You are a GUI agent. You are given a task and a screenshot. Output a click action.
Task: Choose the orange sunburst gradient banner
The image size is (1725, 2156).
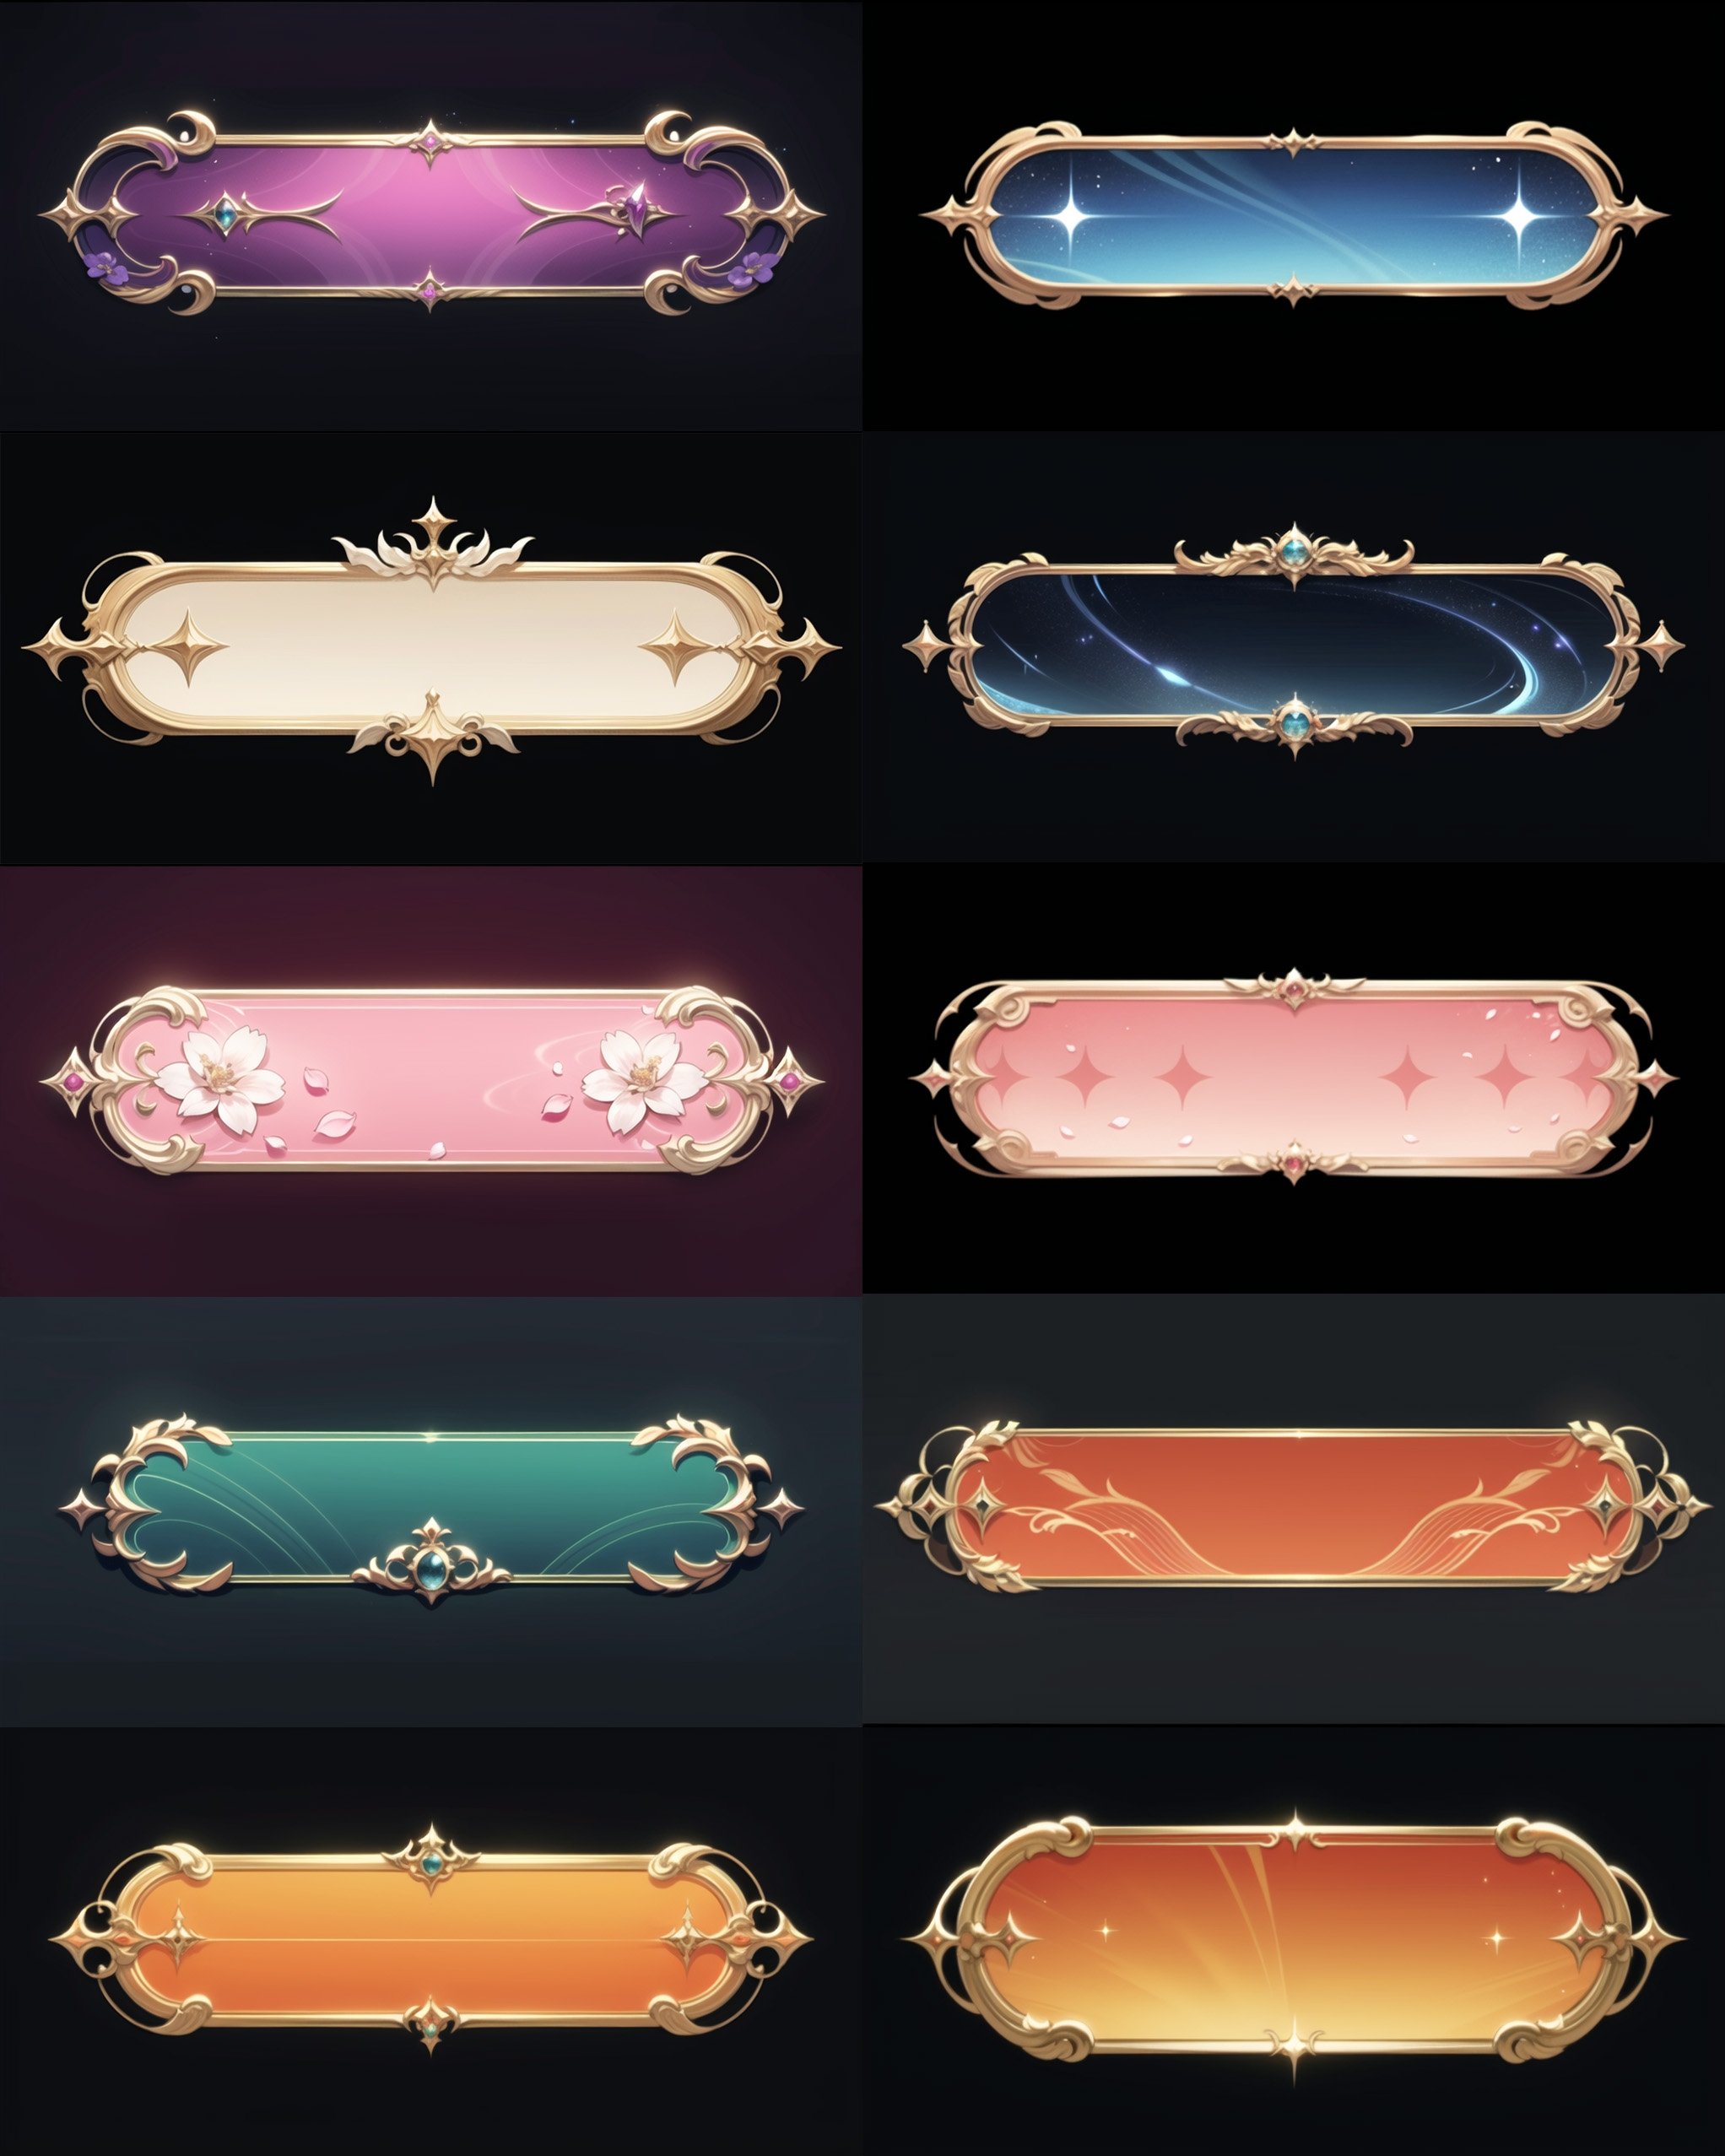pos(1293,1939)
